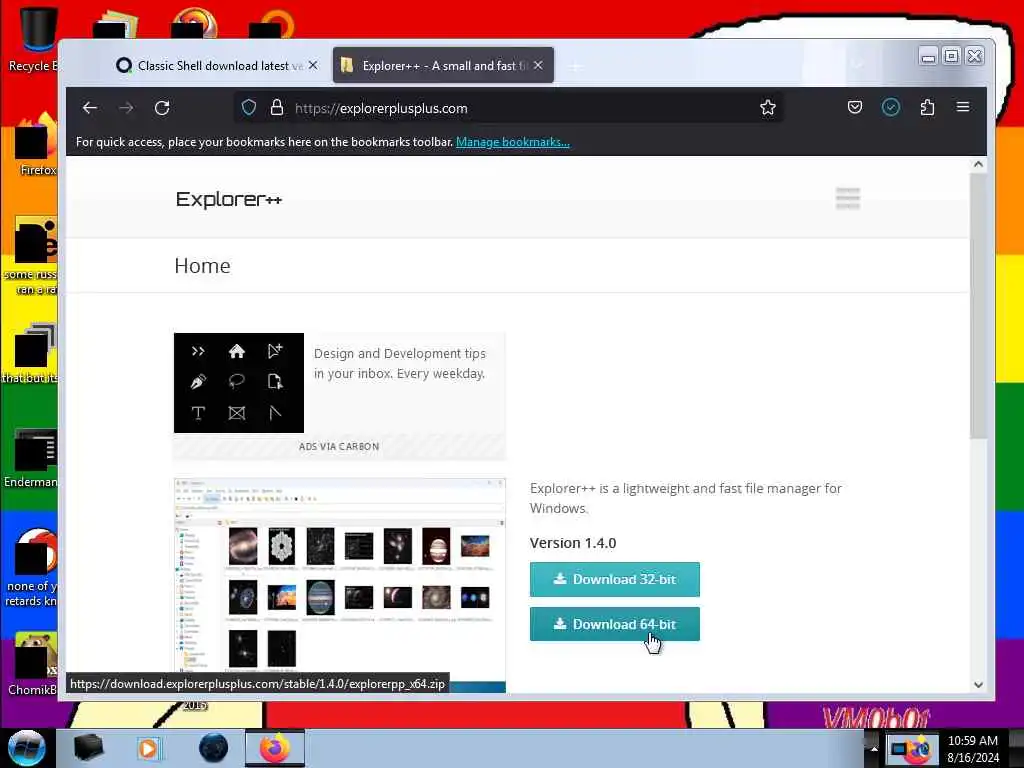Click the page scrollbar up arrow

pos(978,165)
